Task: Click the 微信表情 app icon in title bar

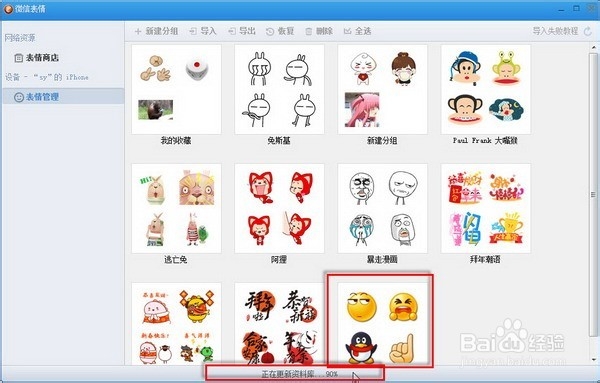Action: coord(8,8)
